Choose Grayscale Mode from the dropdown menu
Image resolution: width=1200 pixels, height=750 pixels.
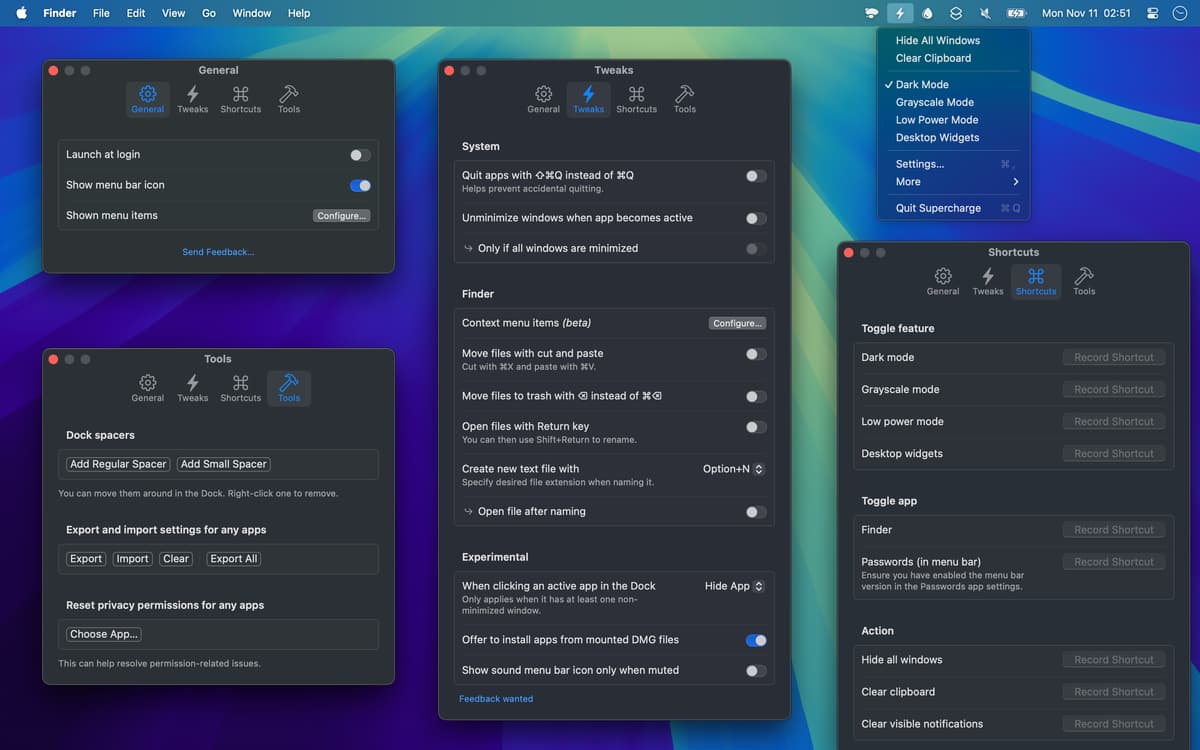pyautogui.click(x=934, y=102)
